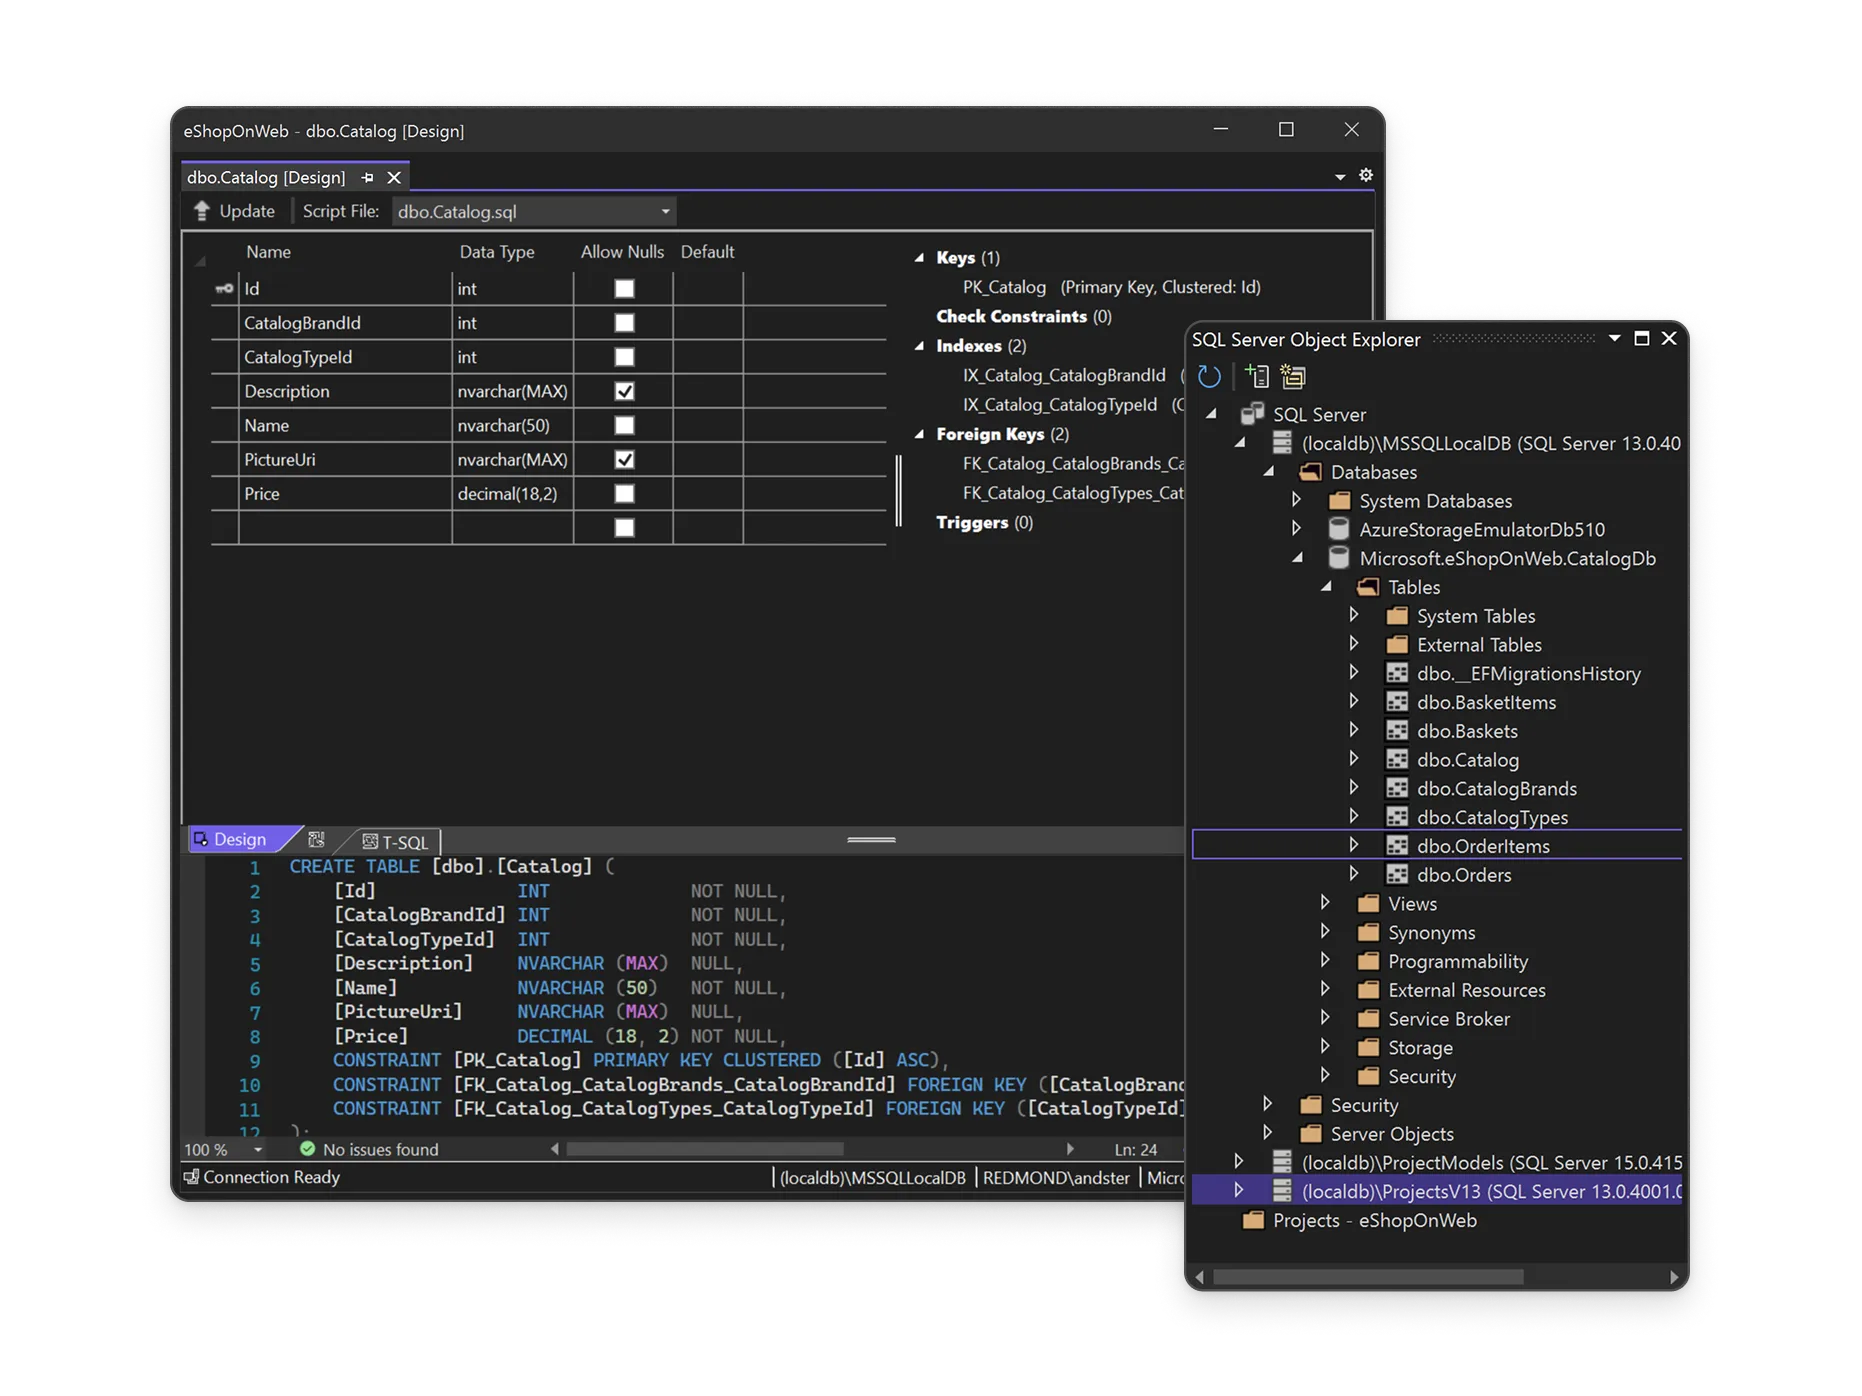1862x1396 pixels.
Task: Collapse the Foreign Keys section
Action: pos(919,434)
